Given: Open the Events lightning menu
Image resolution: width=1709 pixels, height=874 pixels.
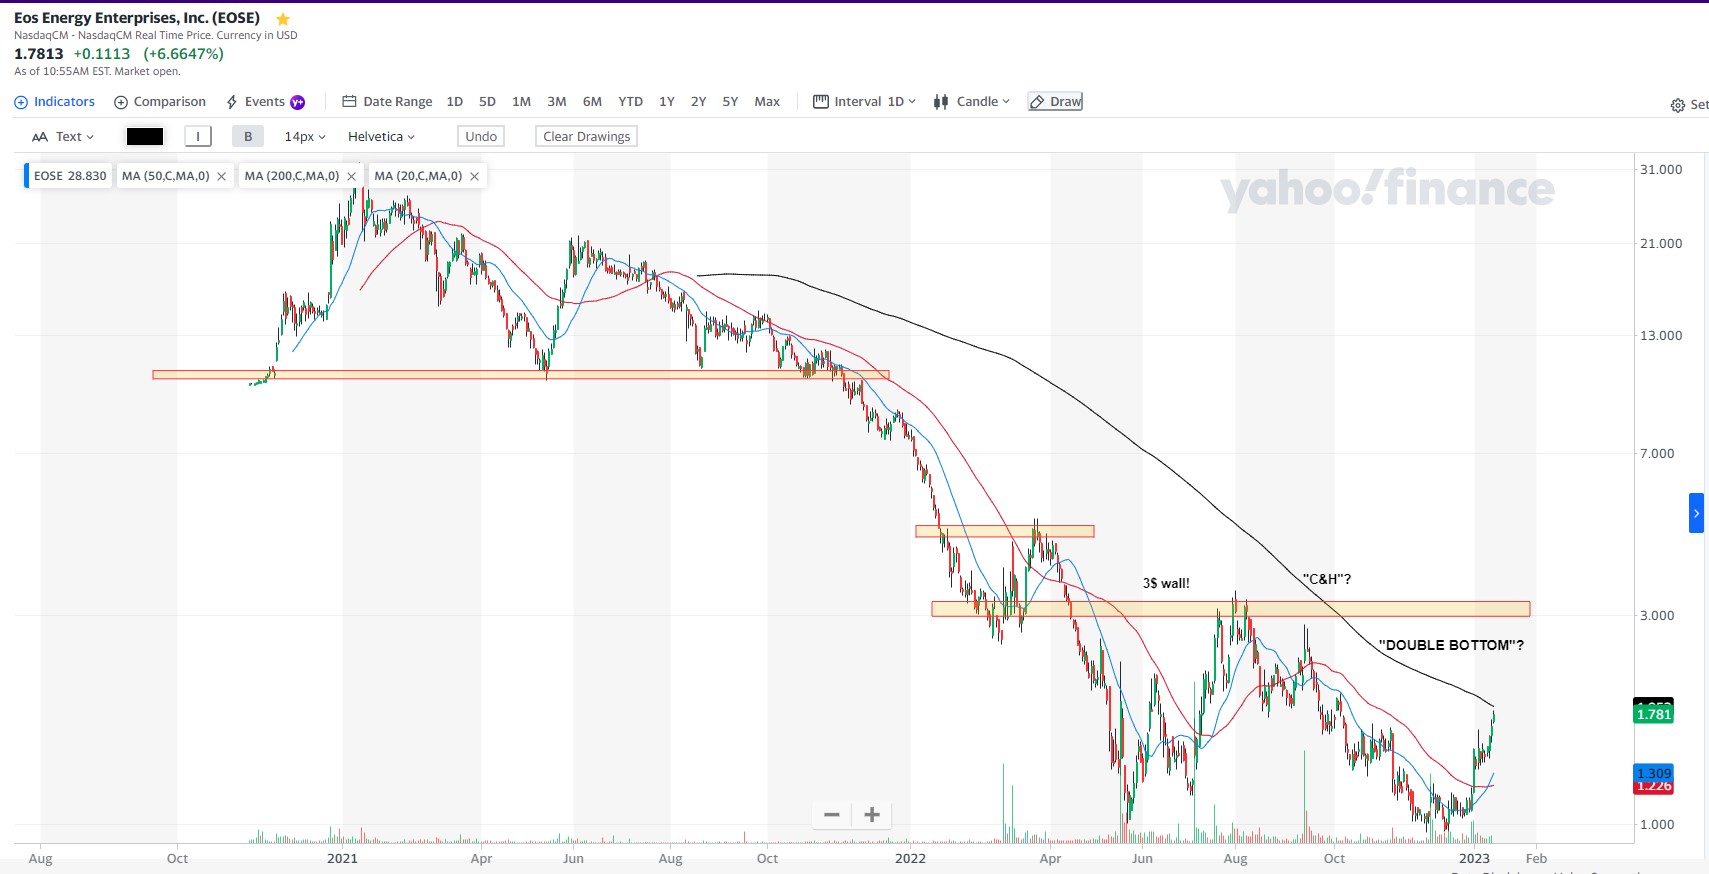Looking at the screenshot, I should [265, 102].
